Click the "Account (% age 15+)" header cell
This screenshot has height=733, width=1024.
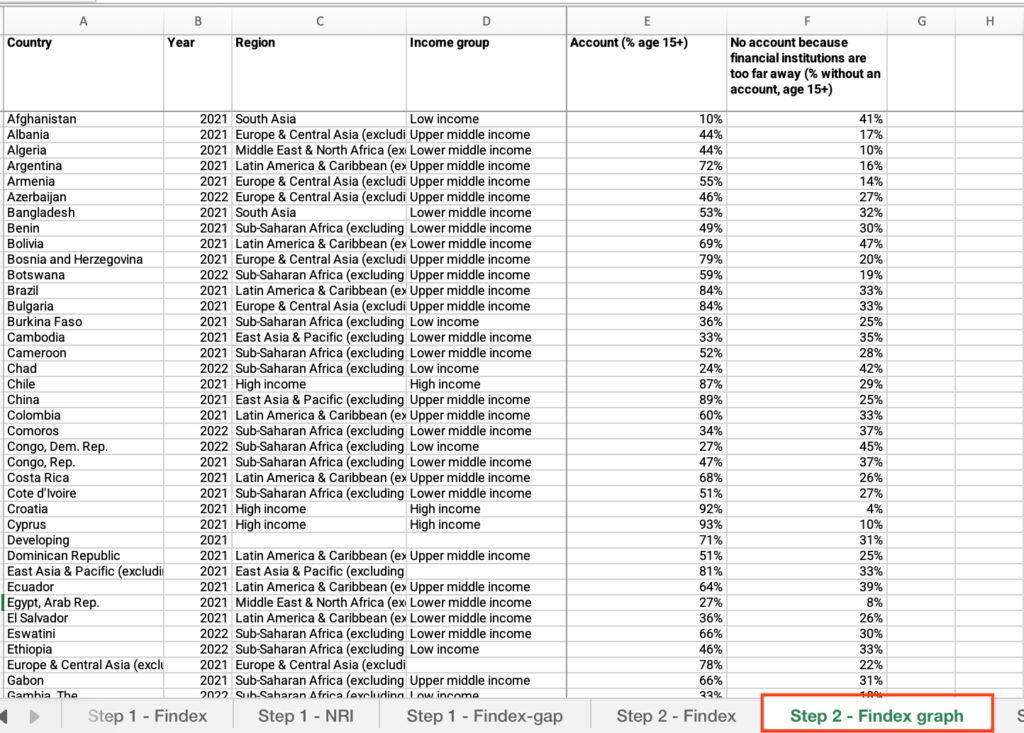tap(647, 73)
